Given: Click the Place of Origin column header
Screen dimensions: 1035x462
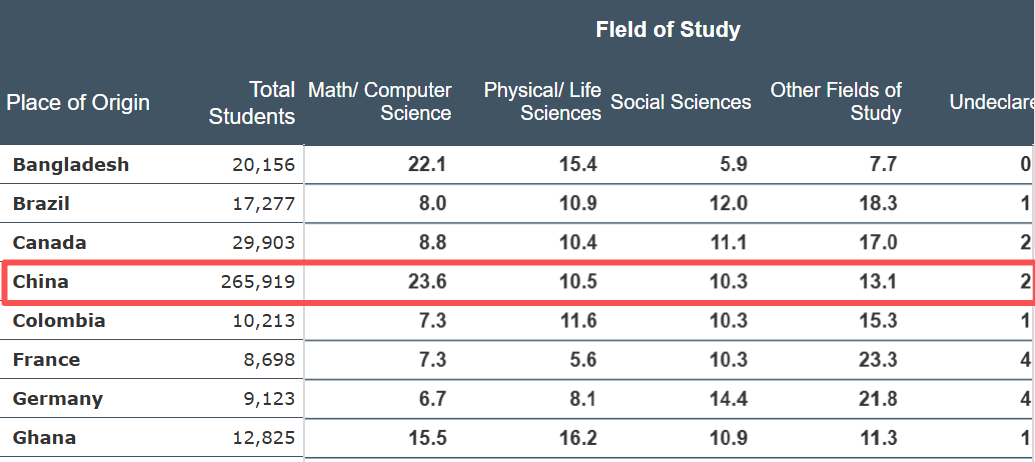Looking at the screenshot, I should [78, 102].
